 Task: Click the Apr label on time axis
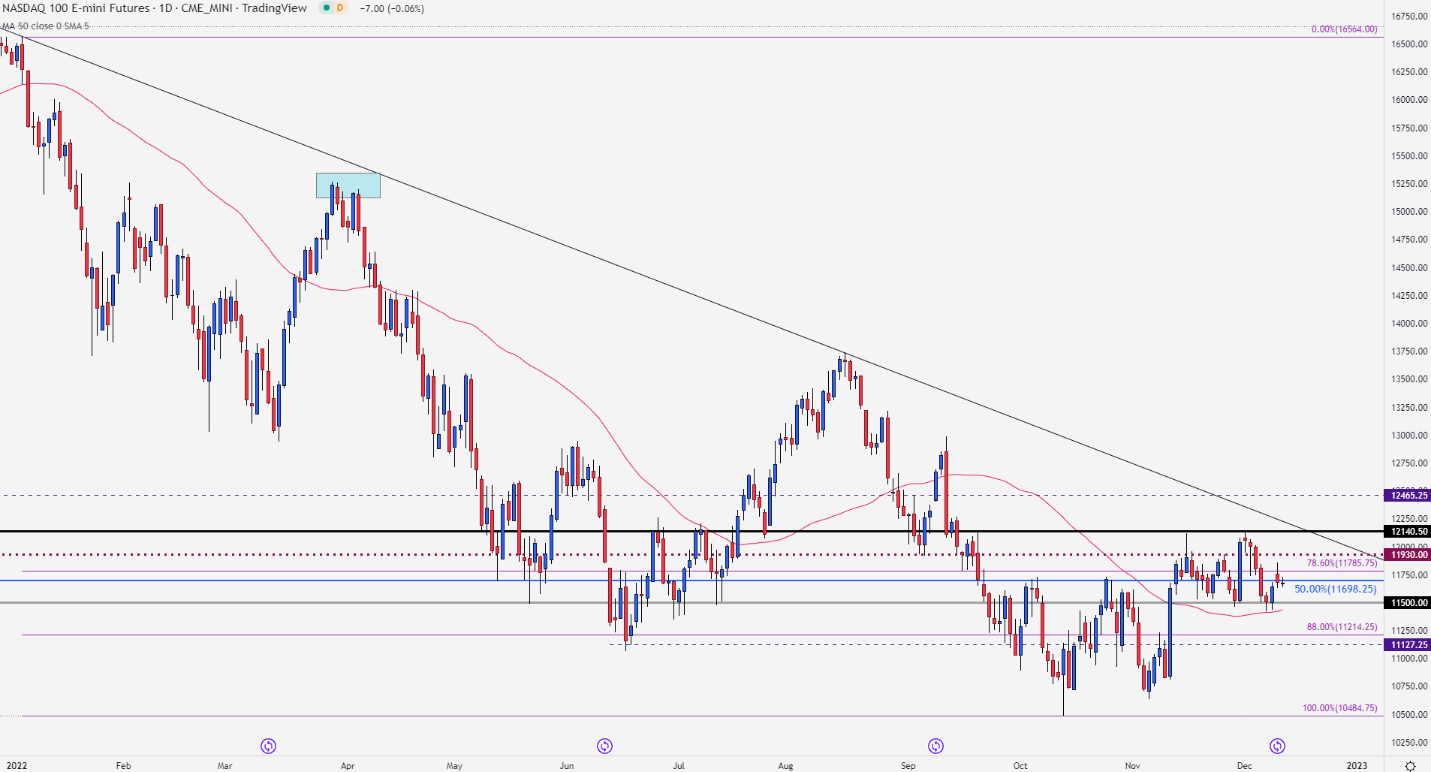(348, 765)
